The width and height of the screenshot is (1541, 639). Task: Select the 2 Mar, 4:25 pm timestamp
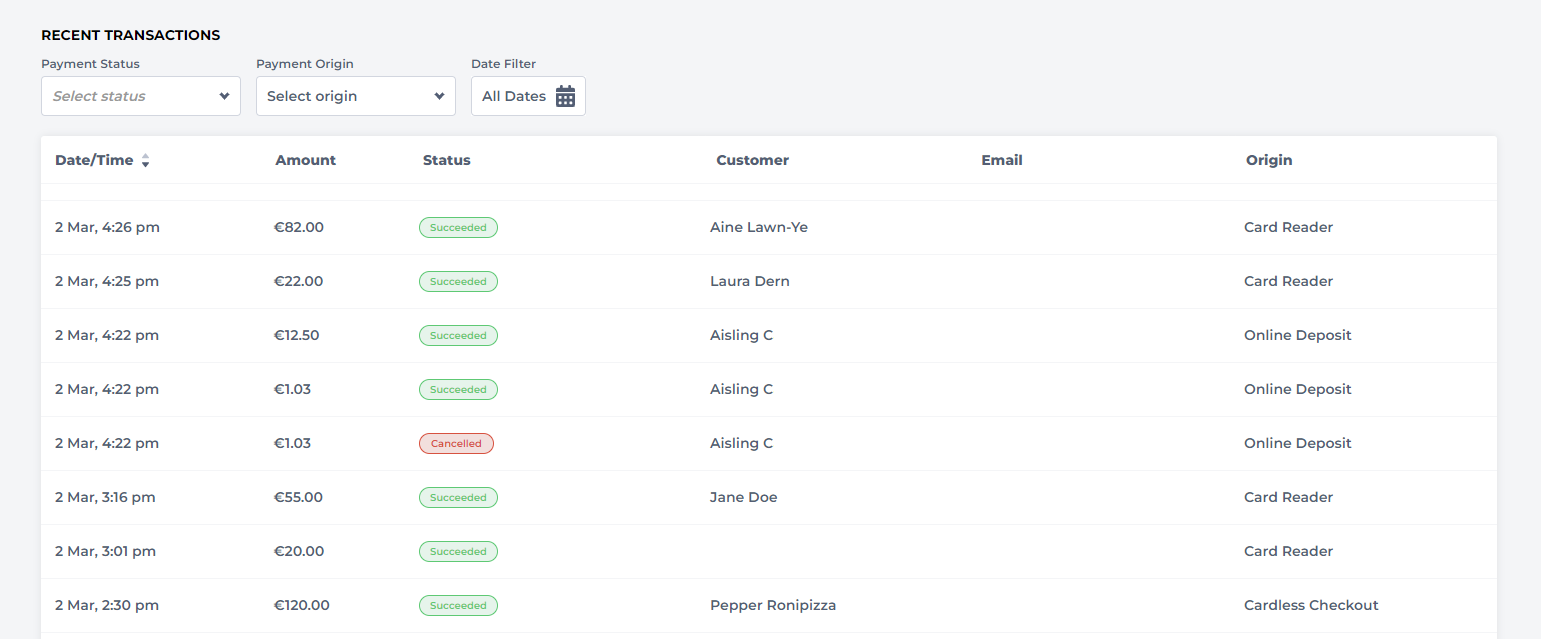(x=107, y=281)
